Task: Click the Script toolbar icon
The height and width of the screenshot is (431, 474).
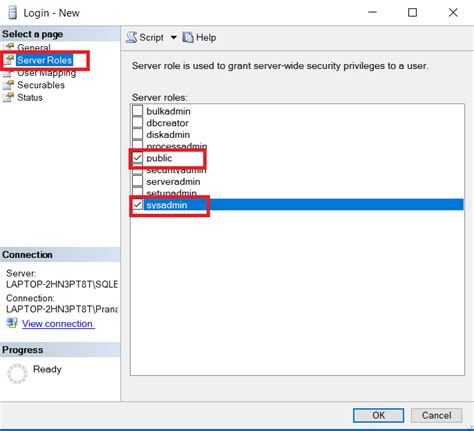Action: click(x=132, y=37)
